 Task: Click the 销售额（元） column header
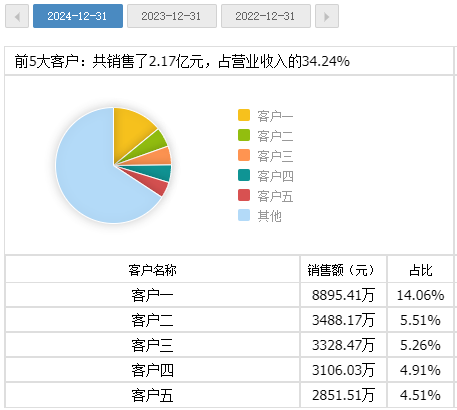pyautogui.click(x=343, y=270)
